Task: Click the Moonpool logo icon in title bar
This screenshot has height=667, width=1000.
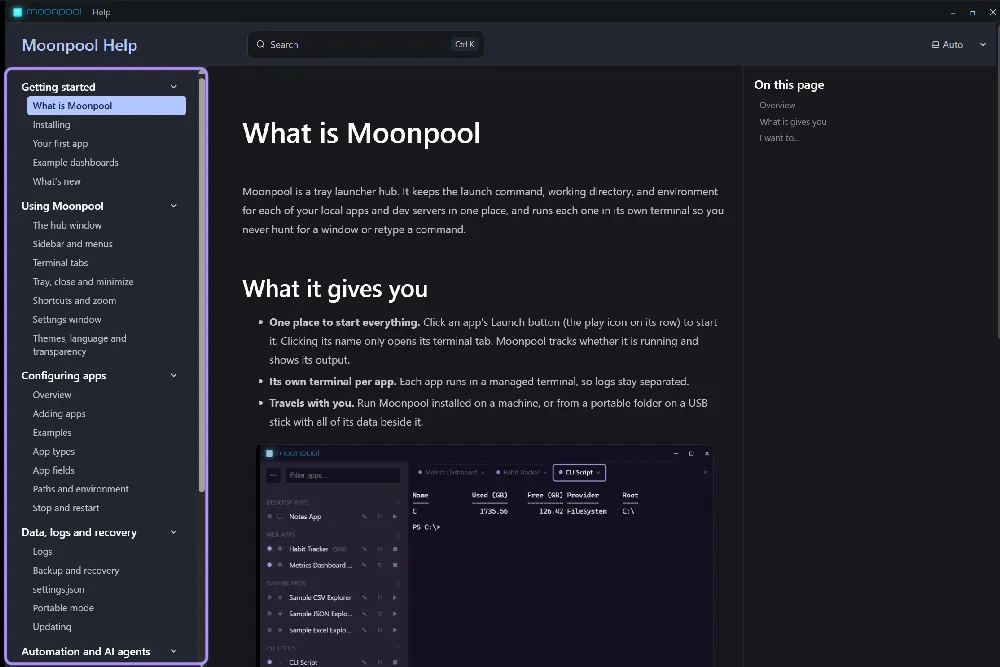Action: click(x=18, y=12)
